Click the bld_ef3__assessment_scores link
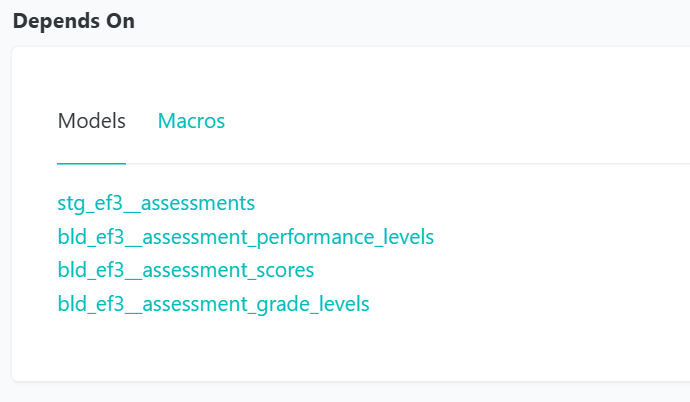Screen dimensions: 690x402 point(186,270)
